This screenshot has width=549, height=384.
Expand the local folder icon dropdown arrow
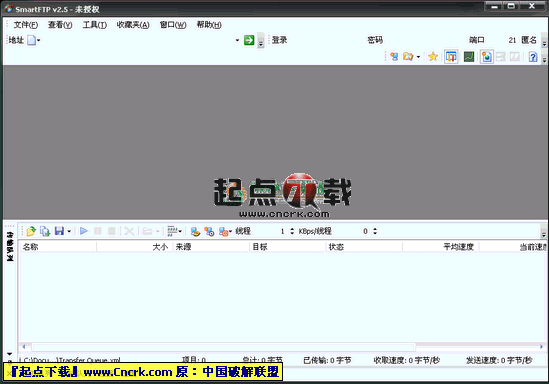418,57
